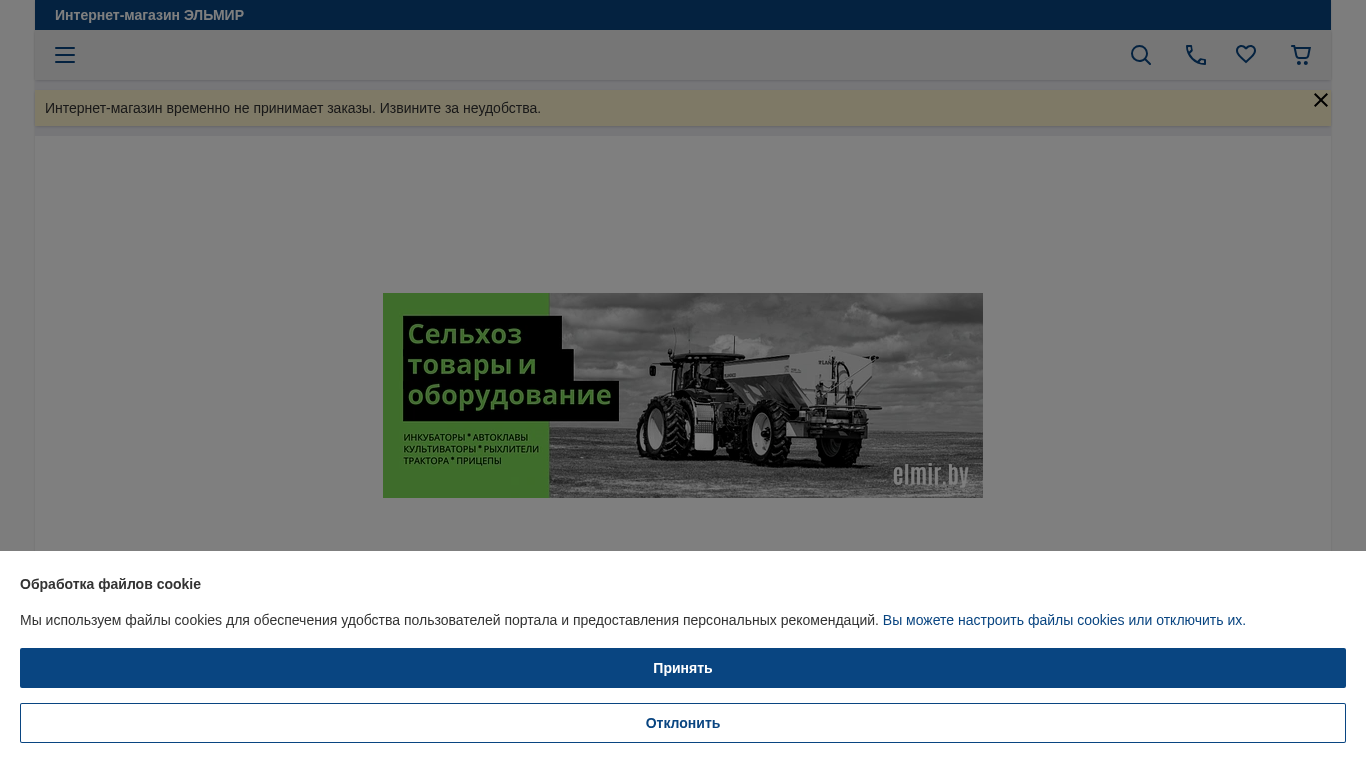Click the Отклонить cookie button
1366x768 pixels.
pos(683,723)
